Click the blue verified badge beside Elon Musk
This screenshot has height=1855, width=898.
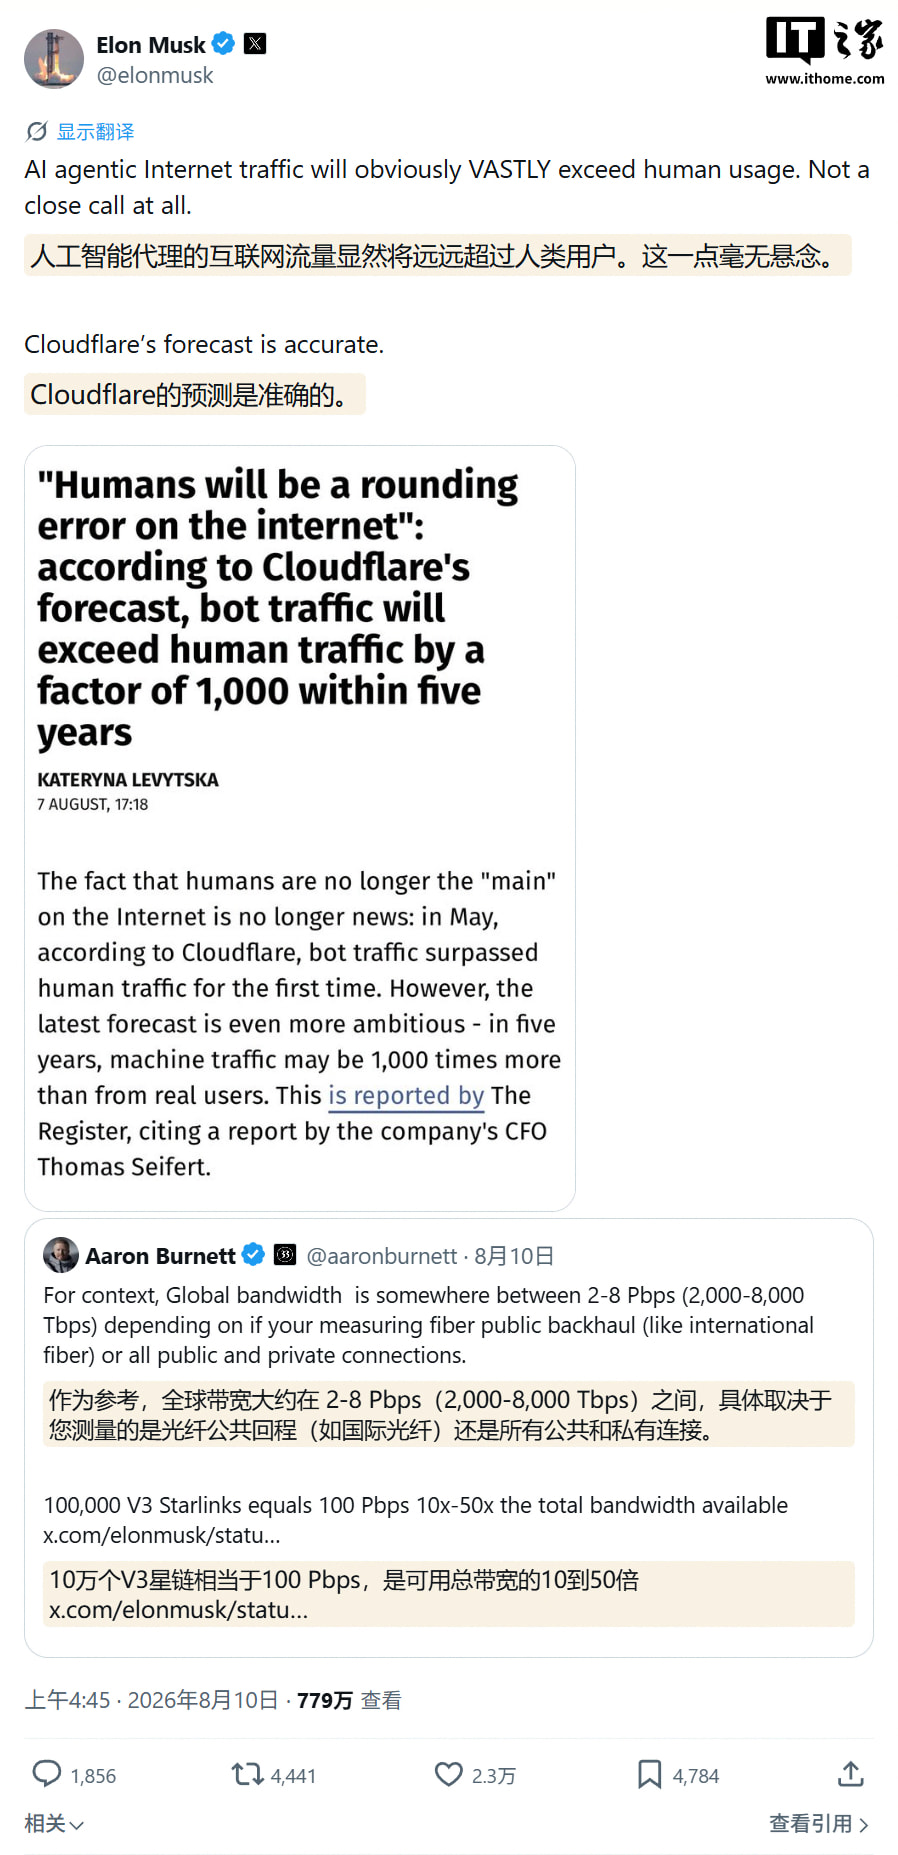tap(223, 44)
